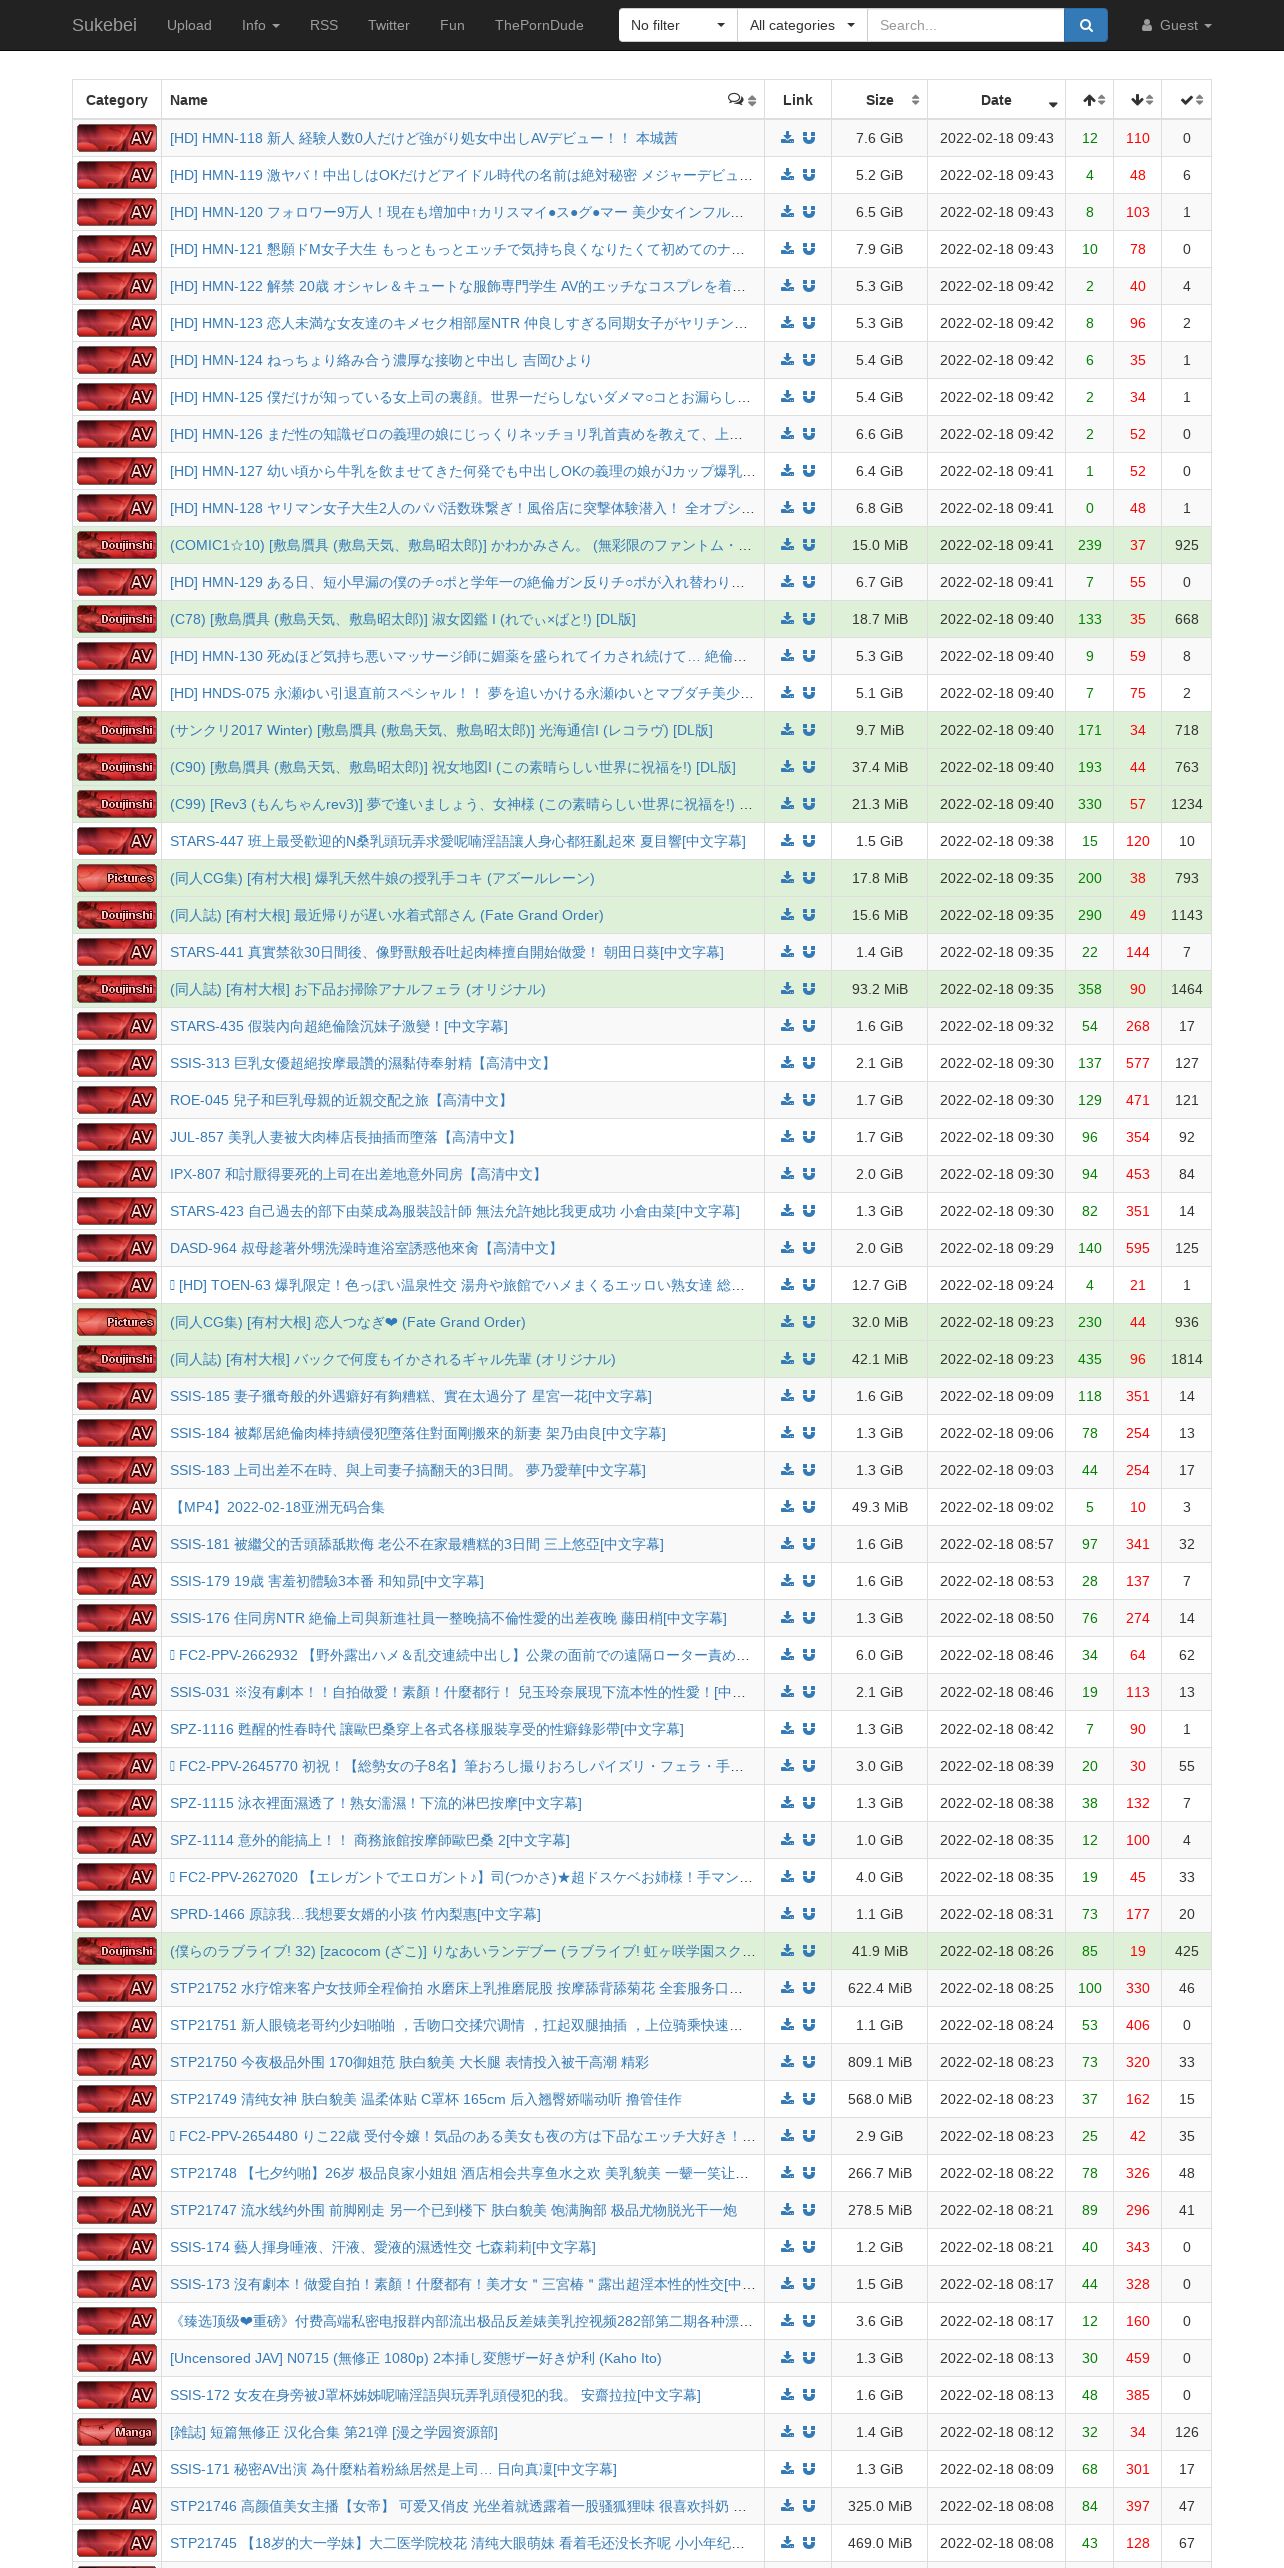Click the blue search magnifier button
This screenshot has width=1284, height=2568.
pos(1086,25)
